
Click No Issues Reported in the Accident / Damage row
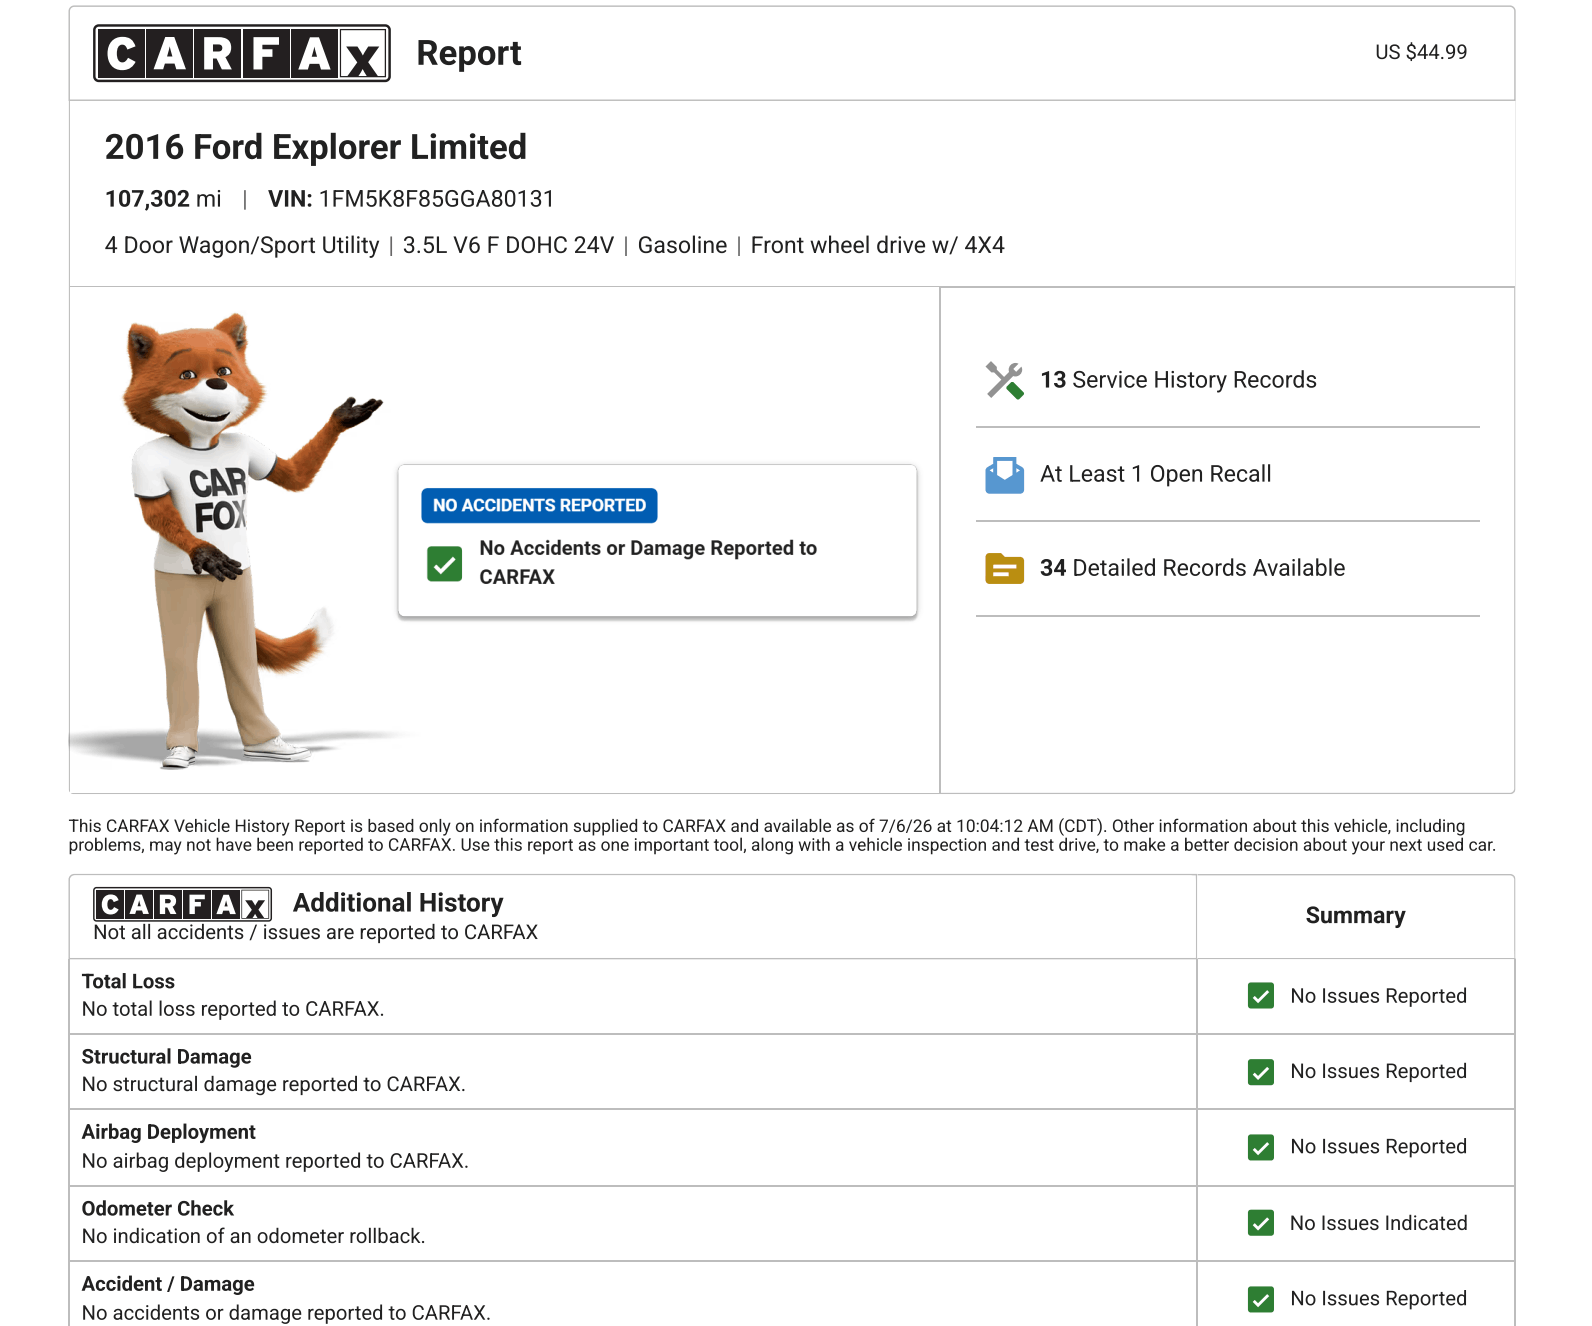(1378, 1298)
